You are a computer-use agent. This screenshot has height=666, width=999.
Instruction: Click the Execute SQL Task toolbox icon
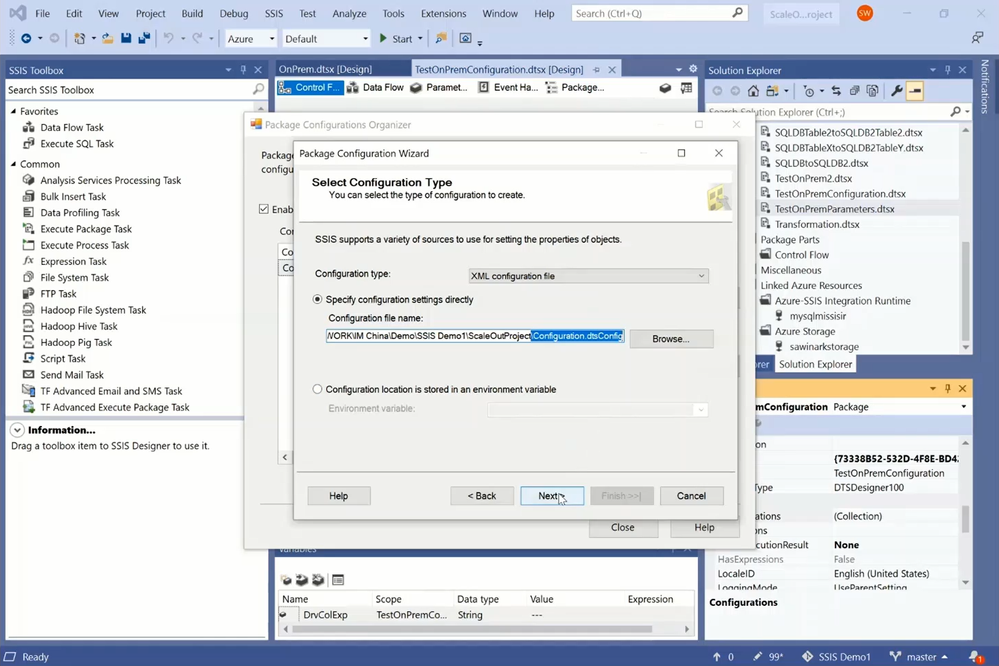pyautogui.click(x=29, y=143)
